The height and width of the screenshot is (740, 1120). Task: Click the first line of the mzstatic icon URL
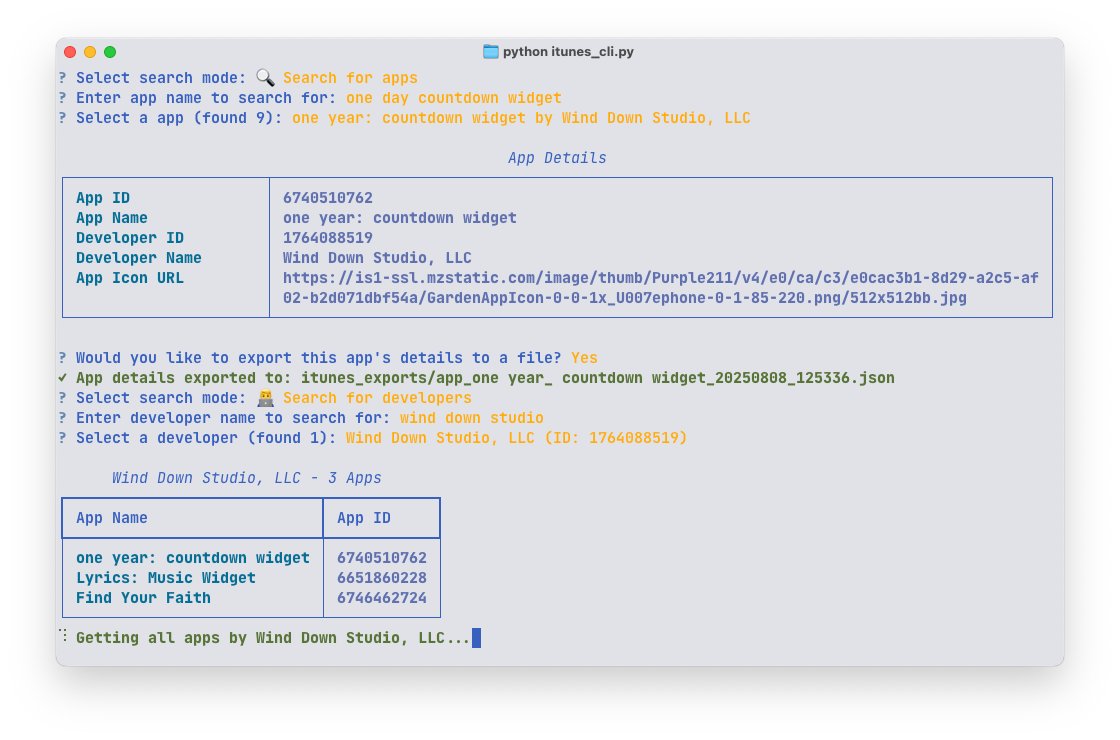click(x=661, y=278)
